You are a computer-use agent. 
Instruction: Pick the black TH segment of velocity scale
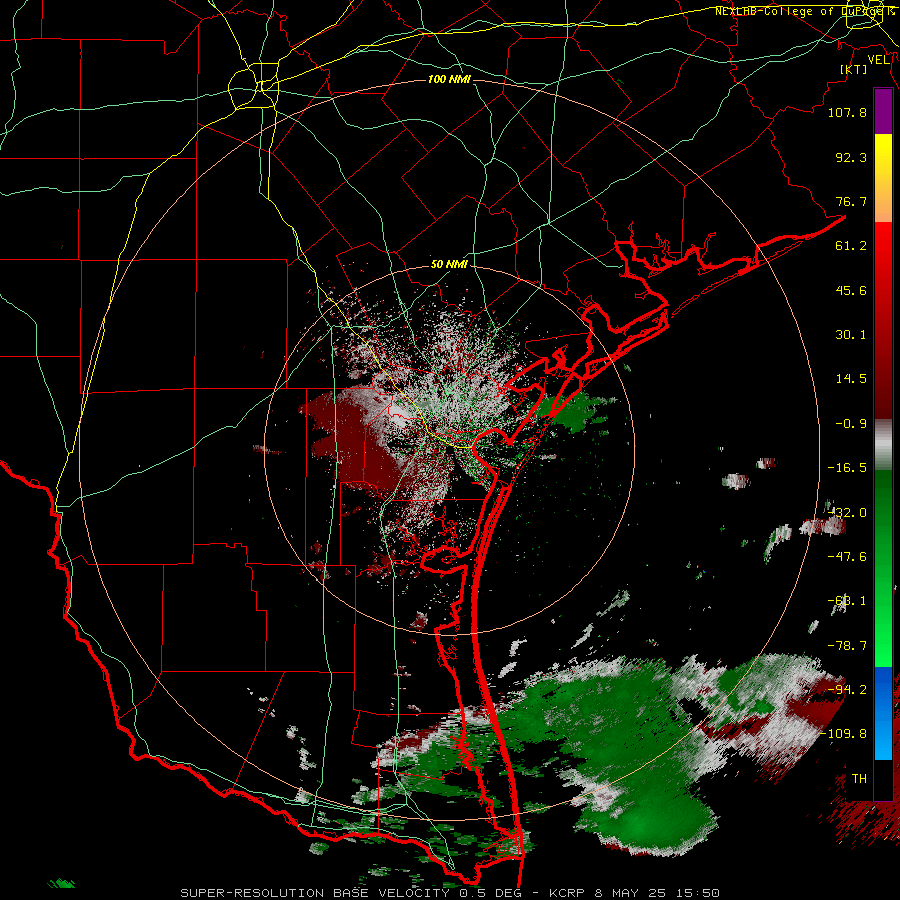pyautogui.click(x=883, y=779)
